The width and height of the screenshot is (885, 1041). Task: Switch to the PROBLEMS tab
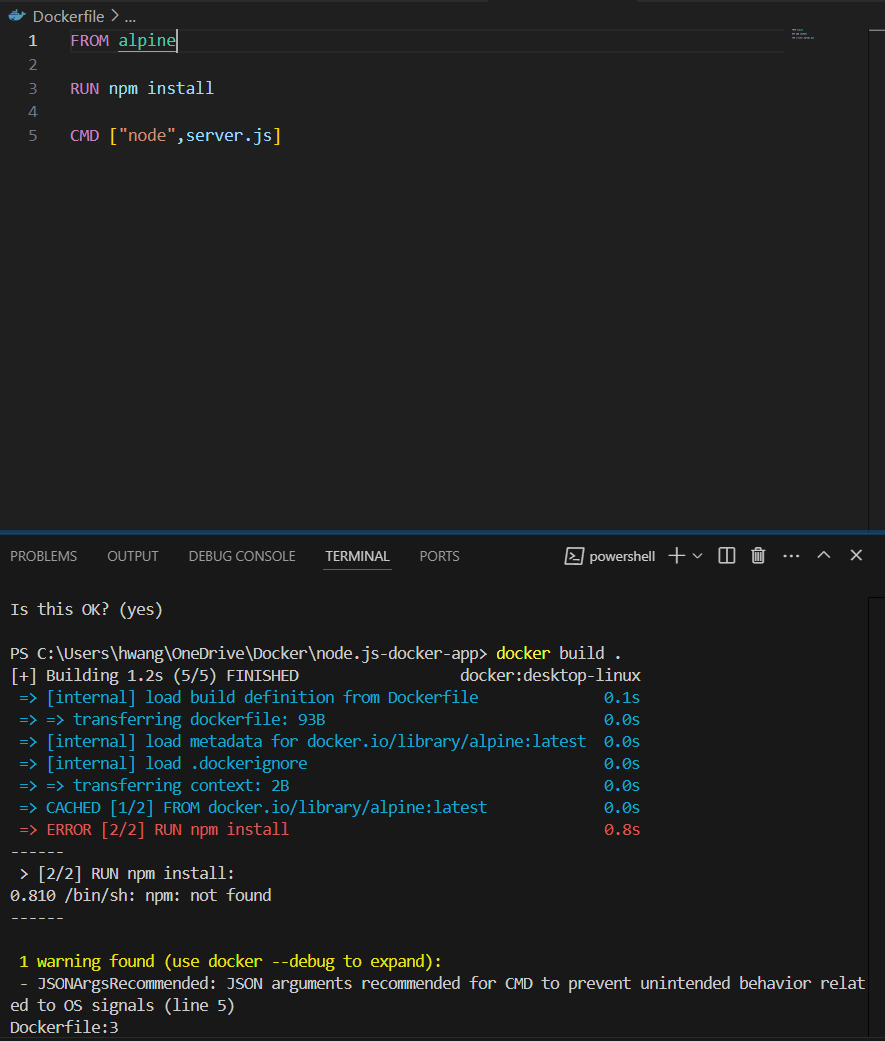pyautogui.click(x=43, y=556)
